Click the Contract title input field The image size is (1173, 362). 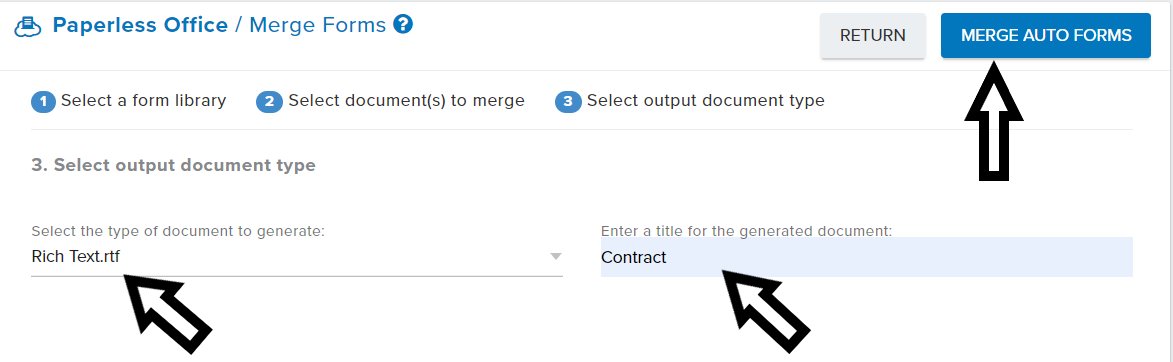[x=866, y=257]
